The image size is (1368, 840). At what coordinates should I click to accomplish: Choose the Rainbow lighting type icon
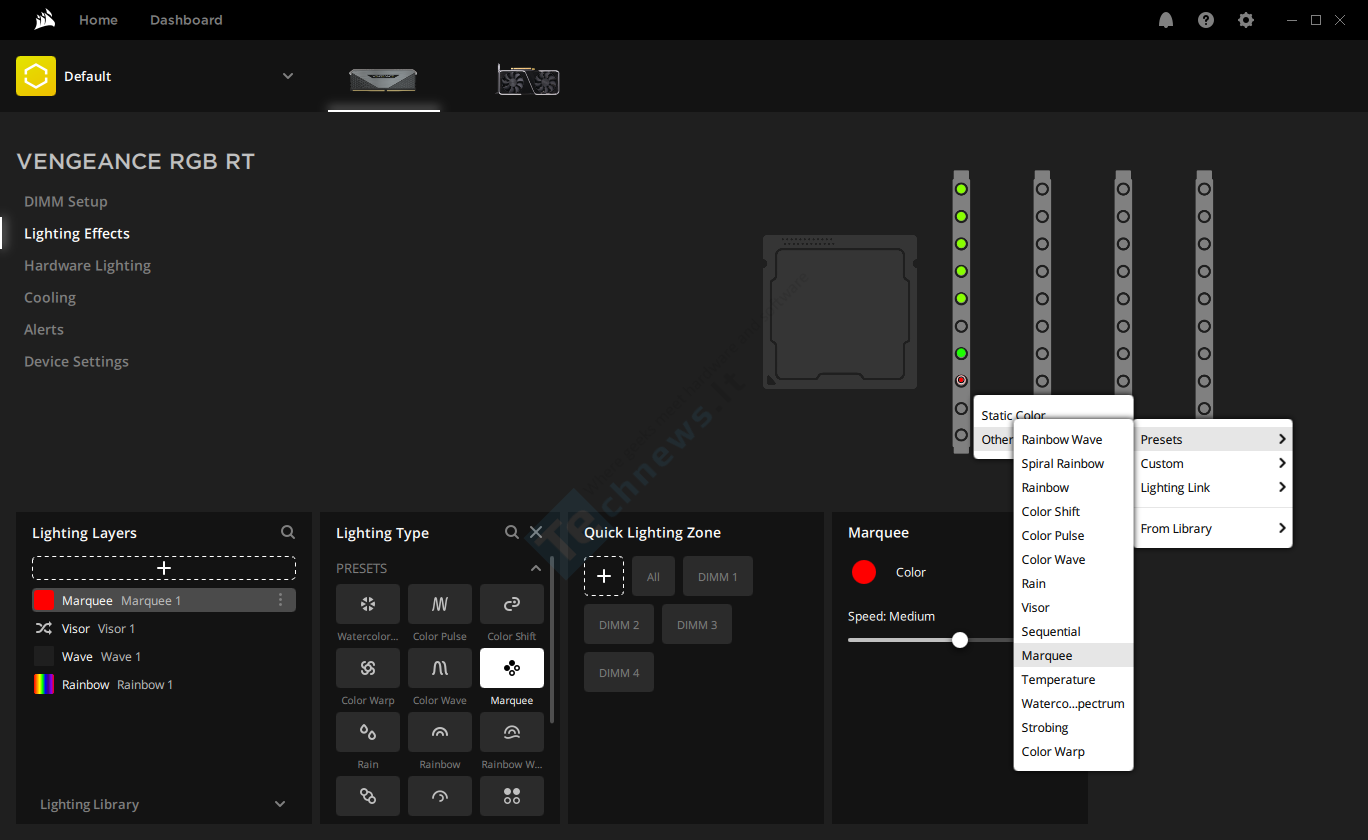point(440,732)
